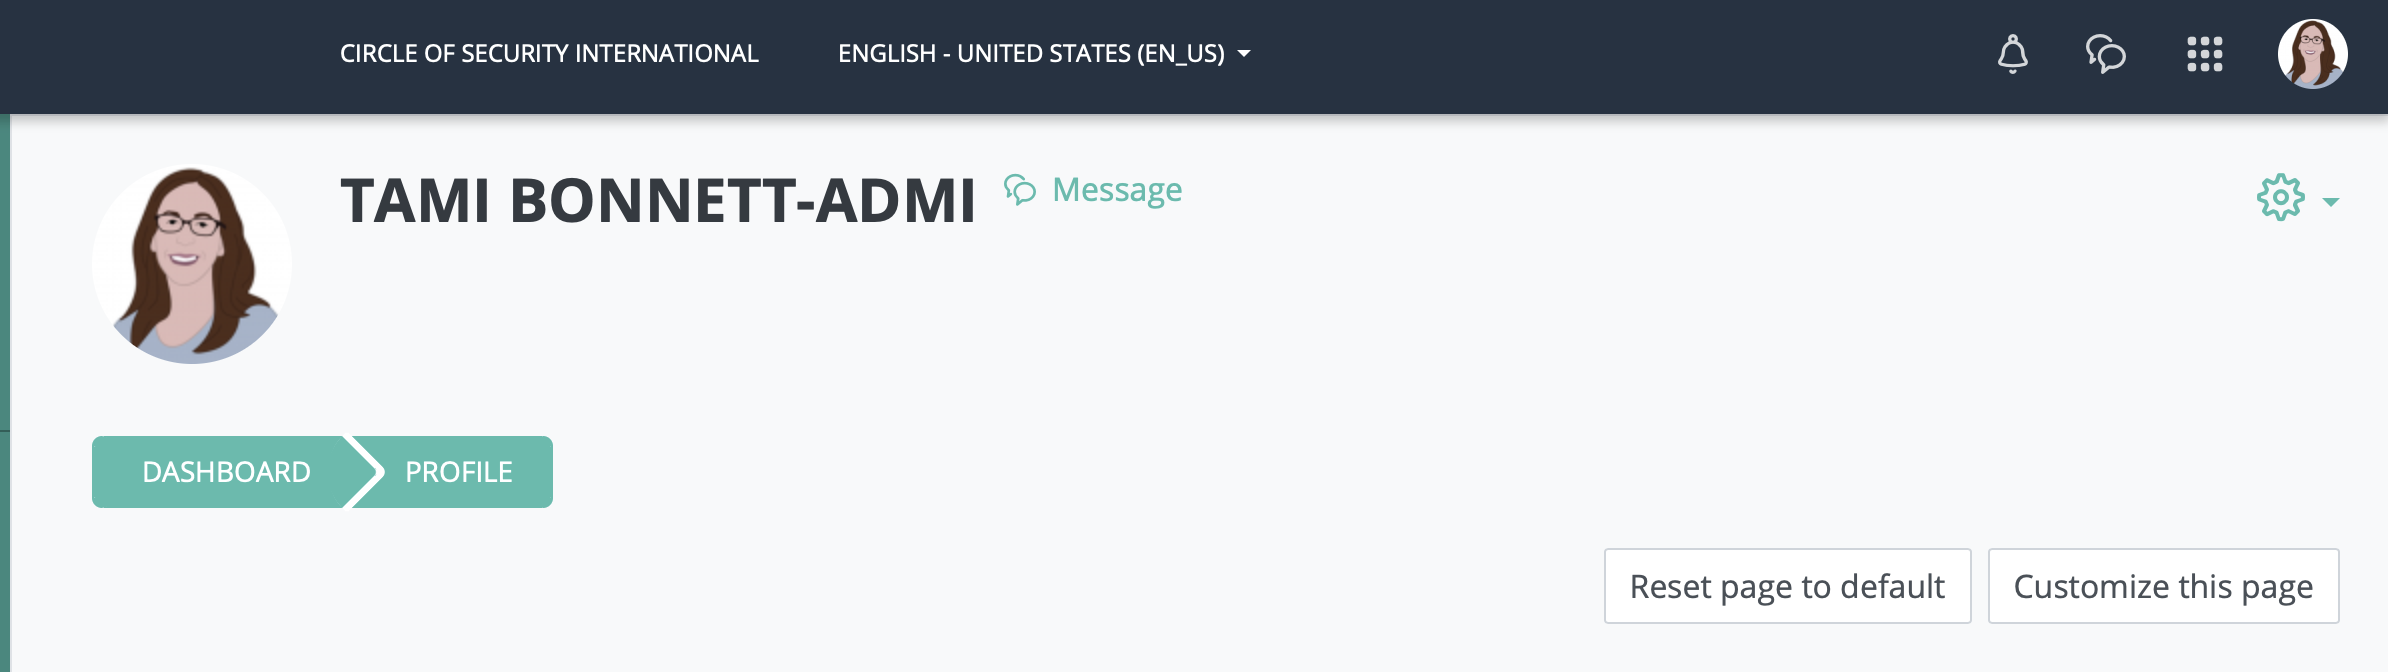The height and width of the screenshot is (672, 2388).
Task: Click the top navigation bar avatar thumbnail
Action: click(2314, 54)
